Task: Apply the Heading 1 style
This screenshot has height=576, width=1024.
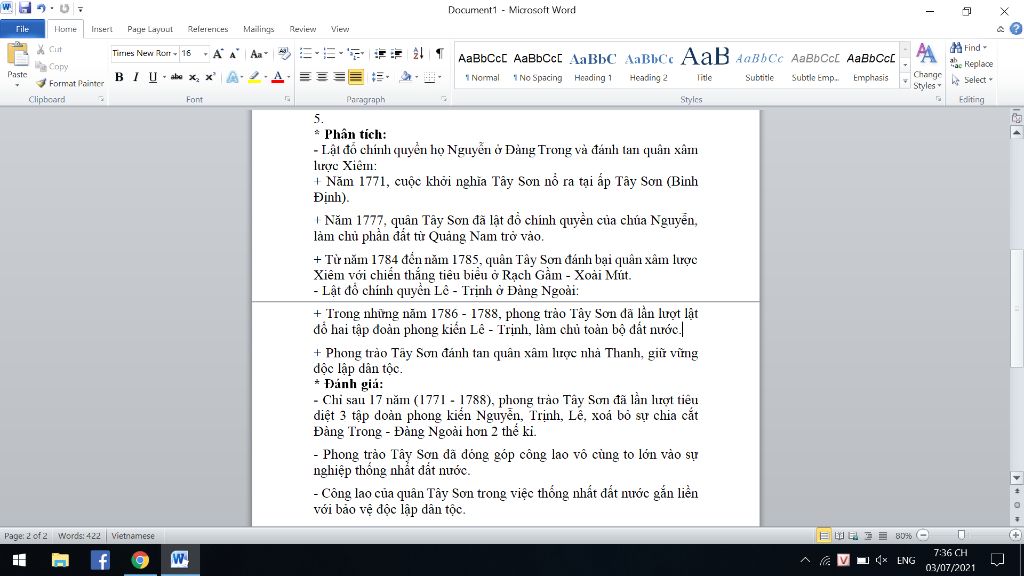Action: (593, 66)
